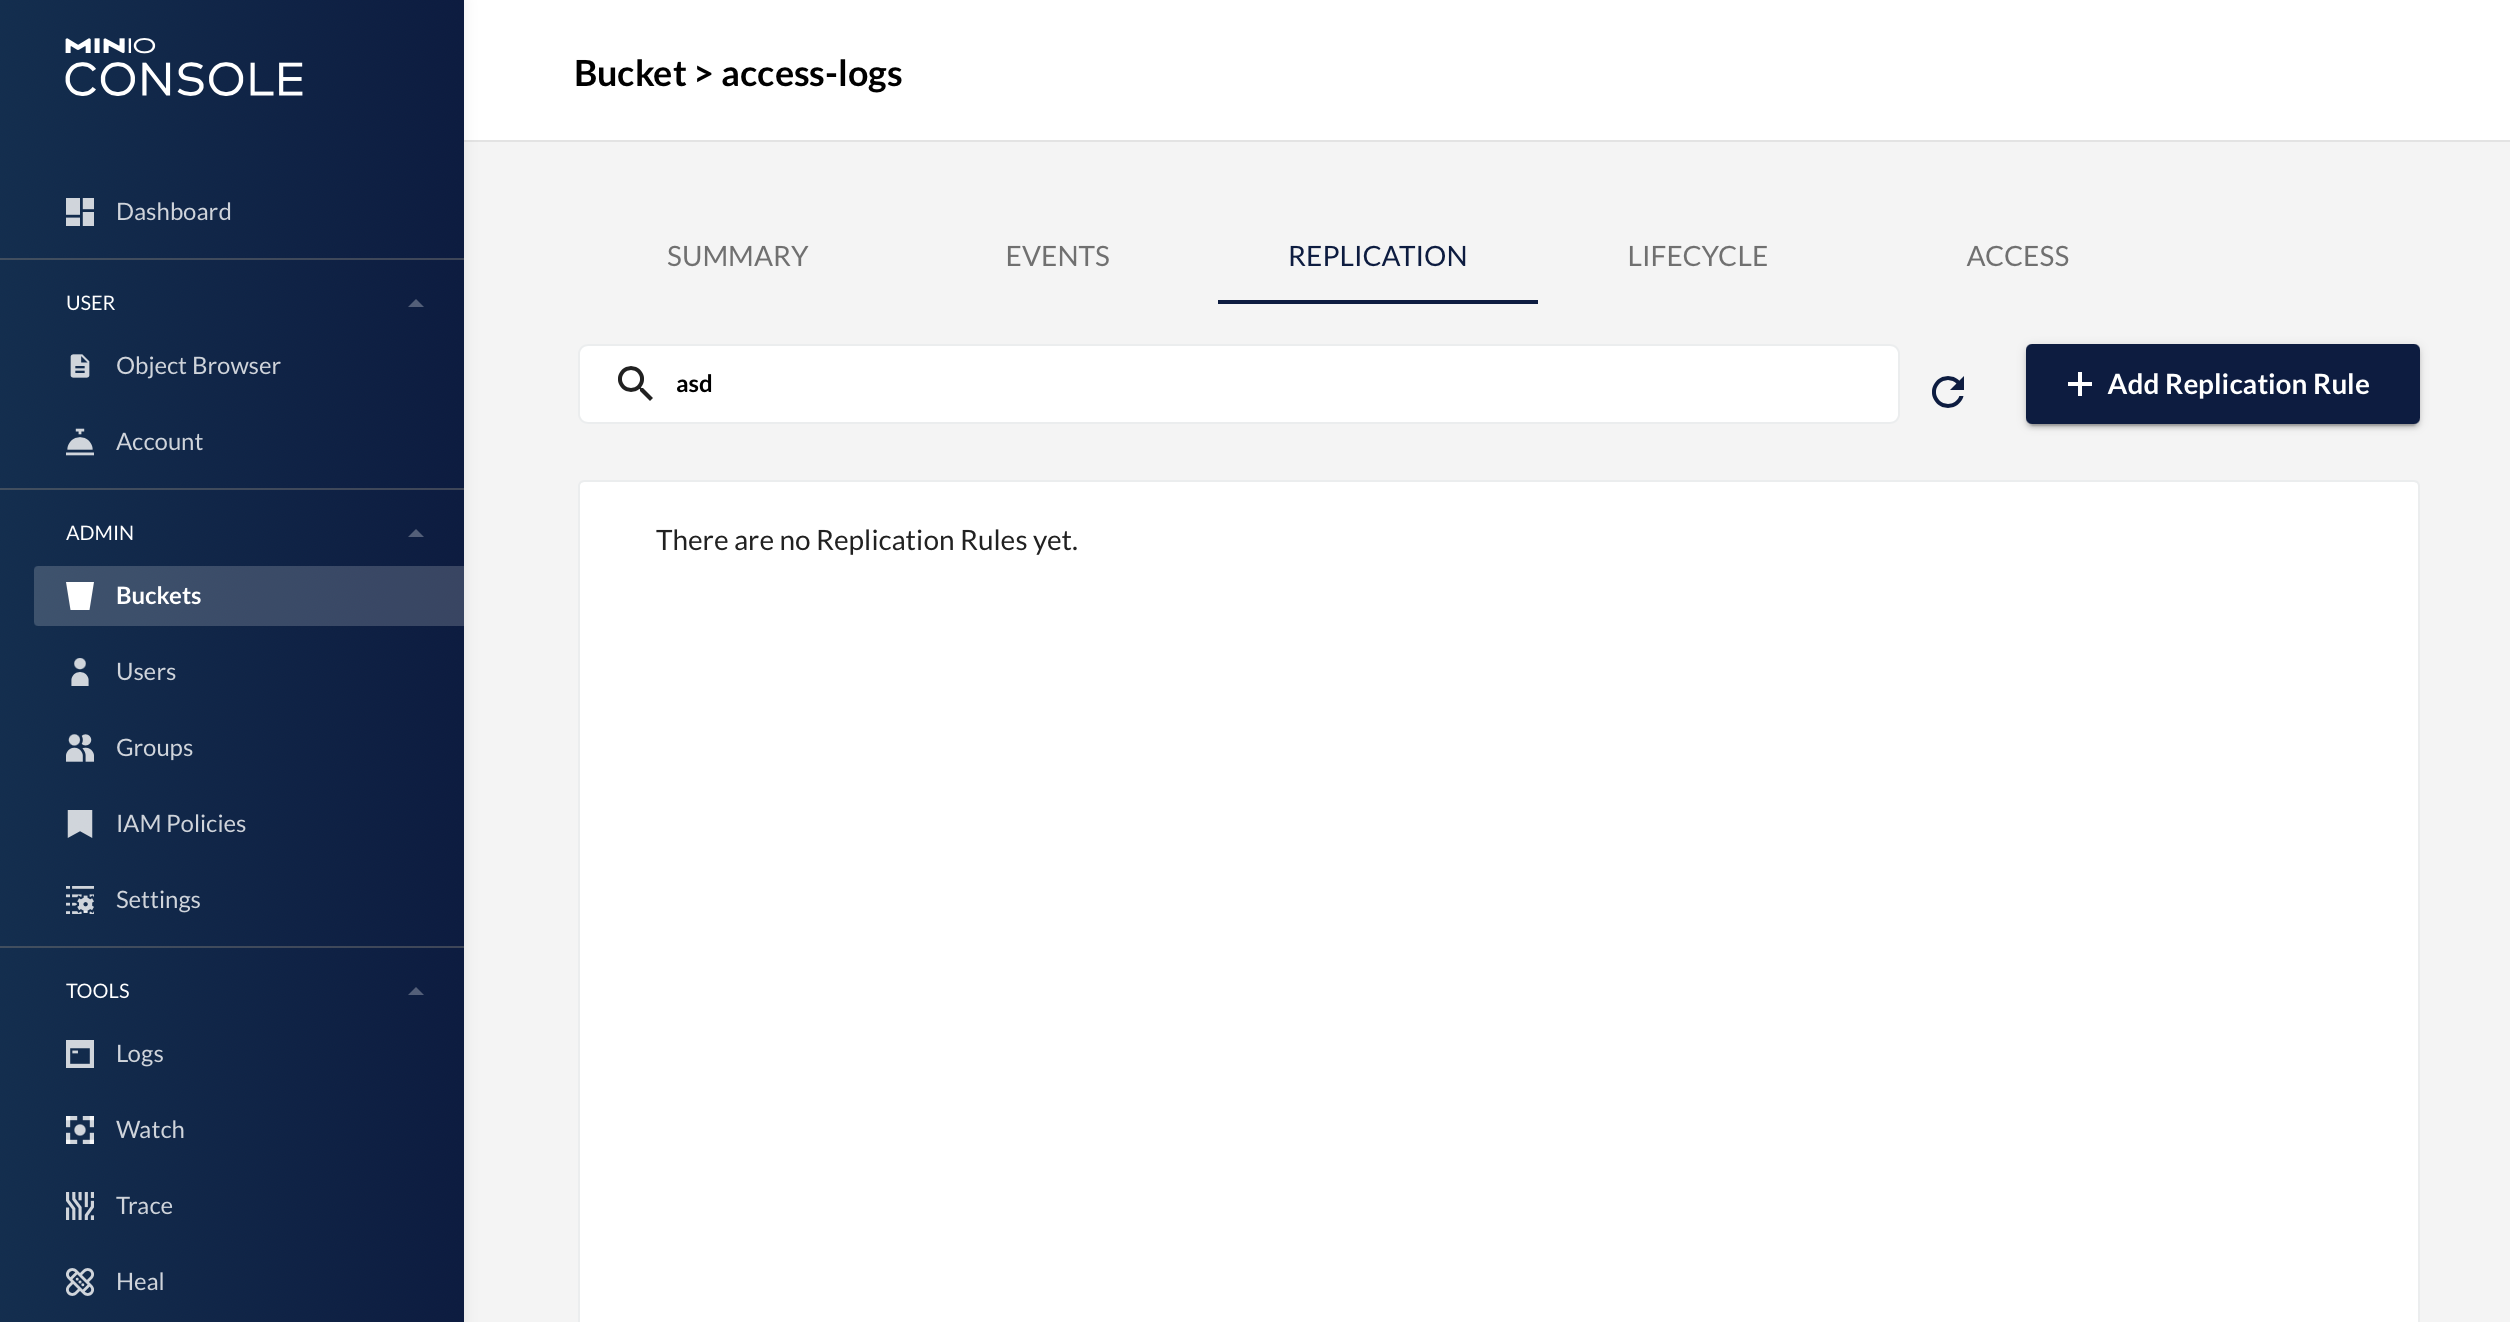Click the Groups people icon
The width and height of the screenshot is (2510, 1322).
80,748
